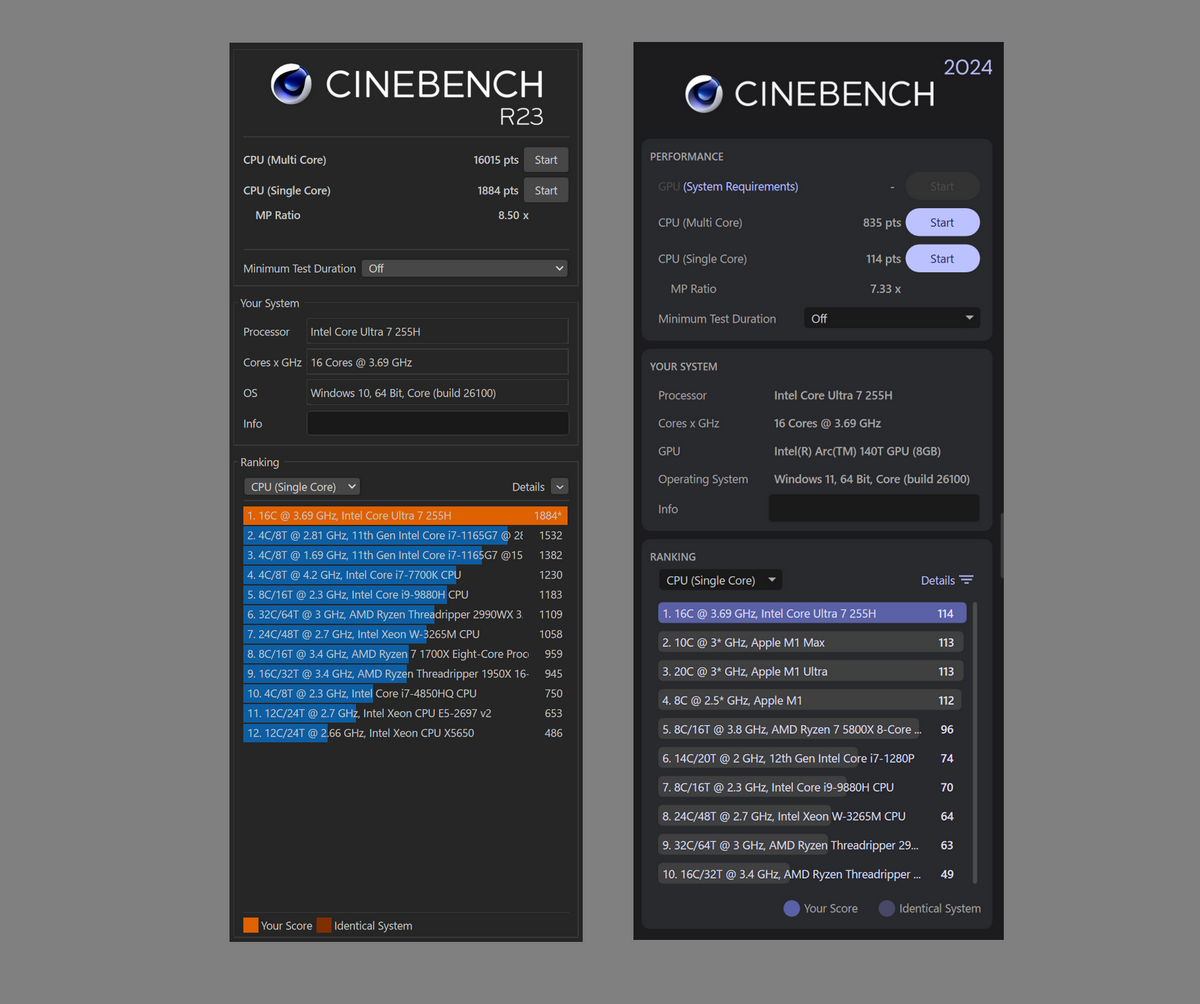Select the i9-9880H row in Cinebench 2024 ranking

tap(812, 787)
